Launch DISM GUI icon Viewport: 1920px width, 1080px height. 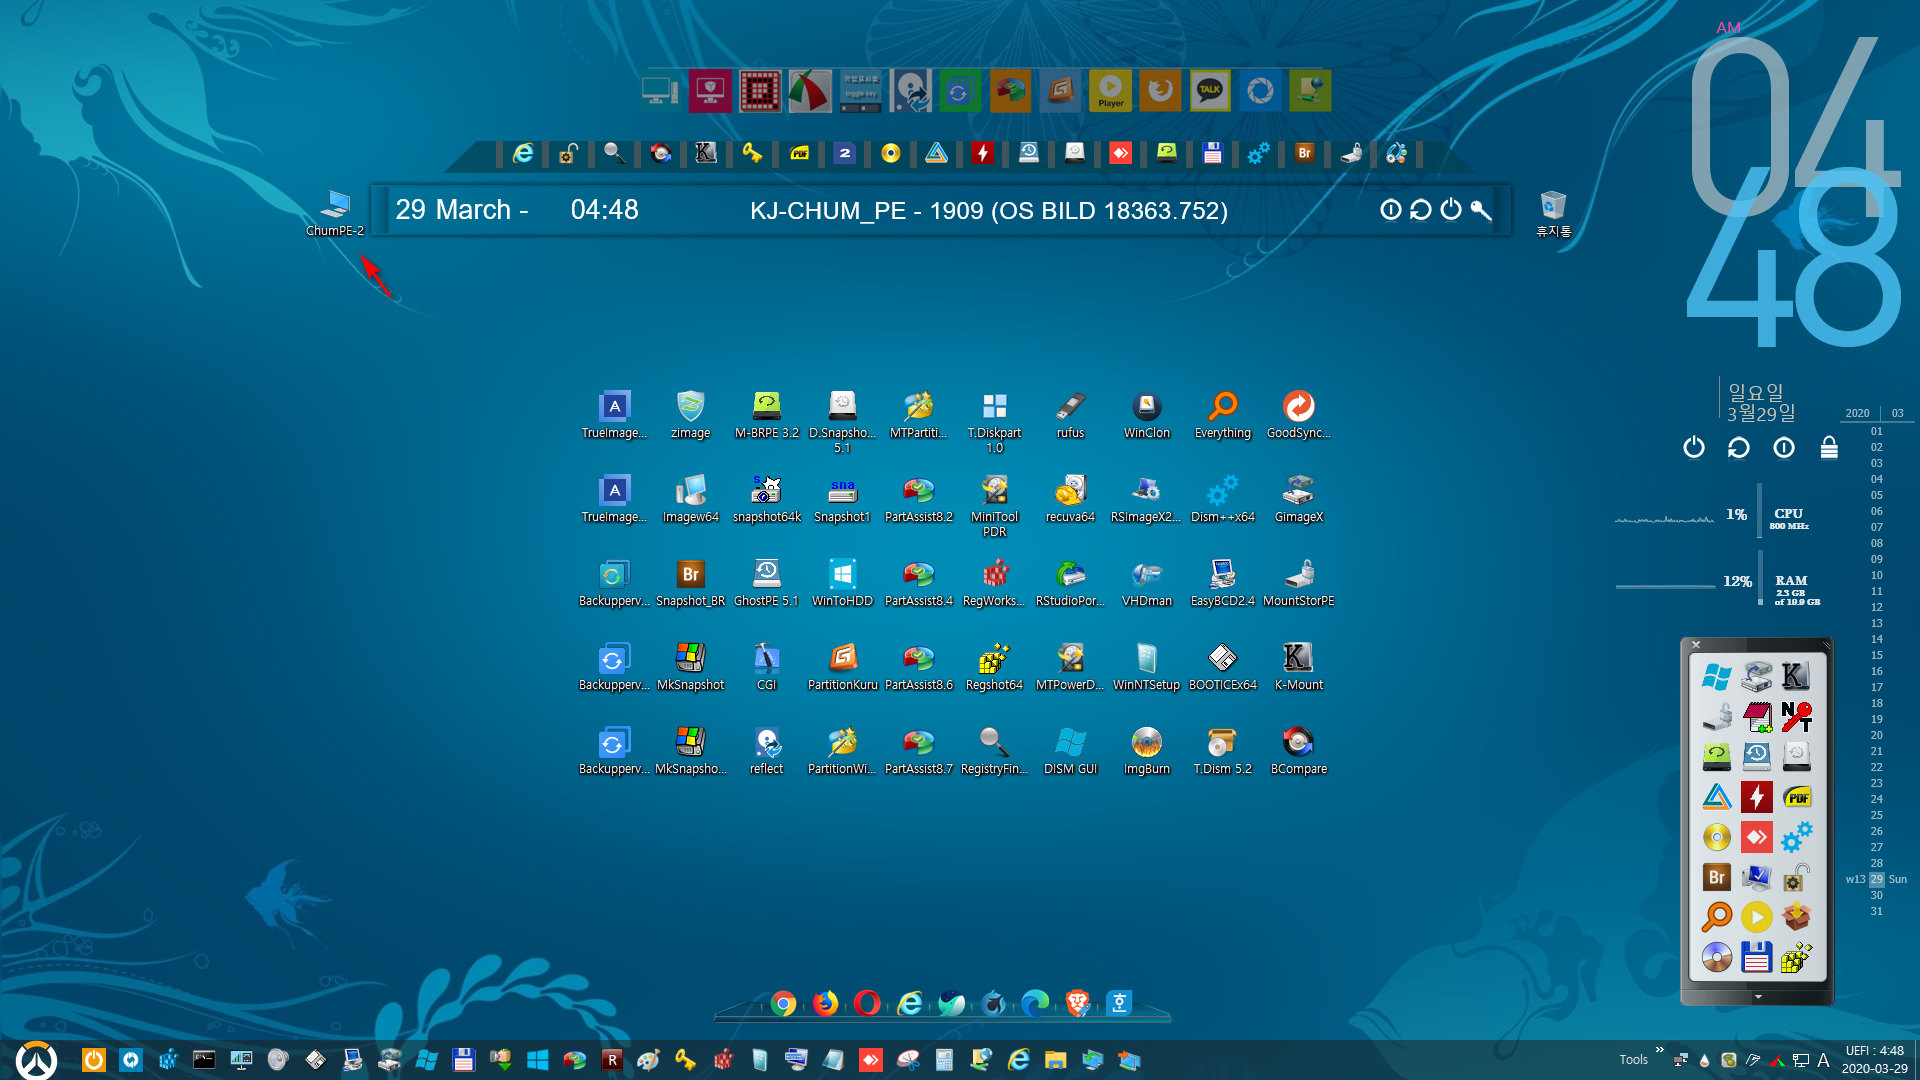[1070, 750]
